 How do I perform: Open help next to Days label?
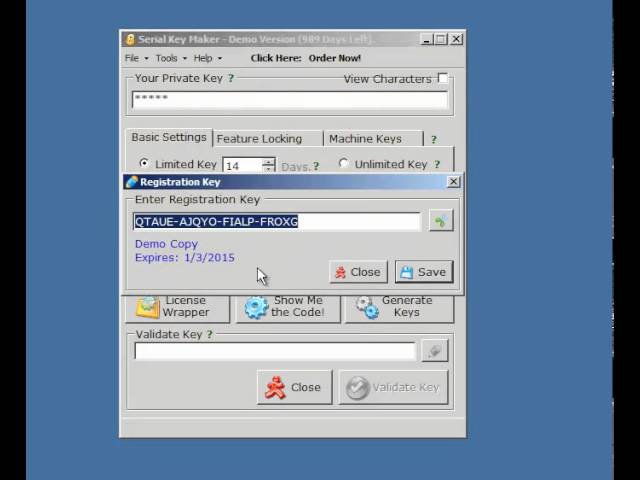click(316, 167)
